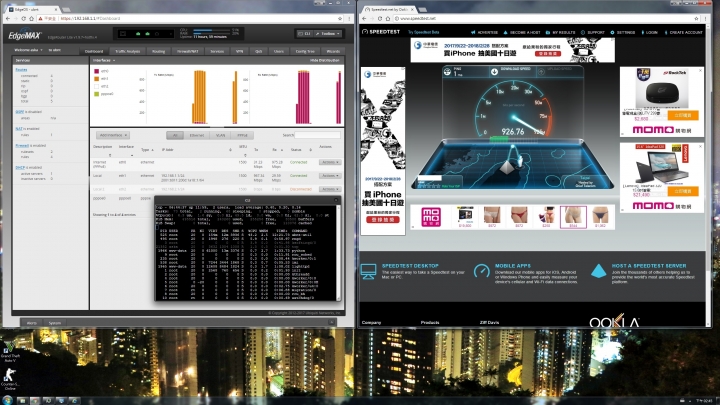Open Actions dropdown for Internet eth0 row
This screenshot has height=405, width=720.
(x=330, y=162)
